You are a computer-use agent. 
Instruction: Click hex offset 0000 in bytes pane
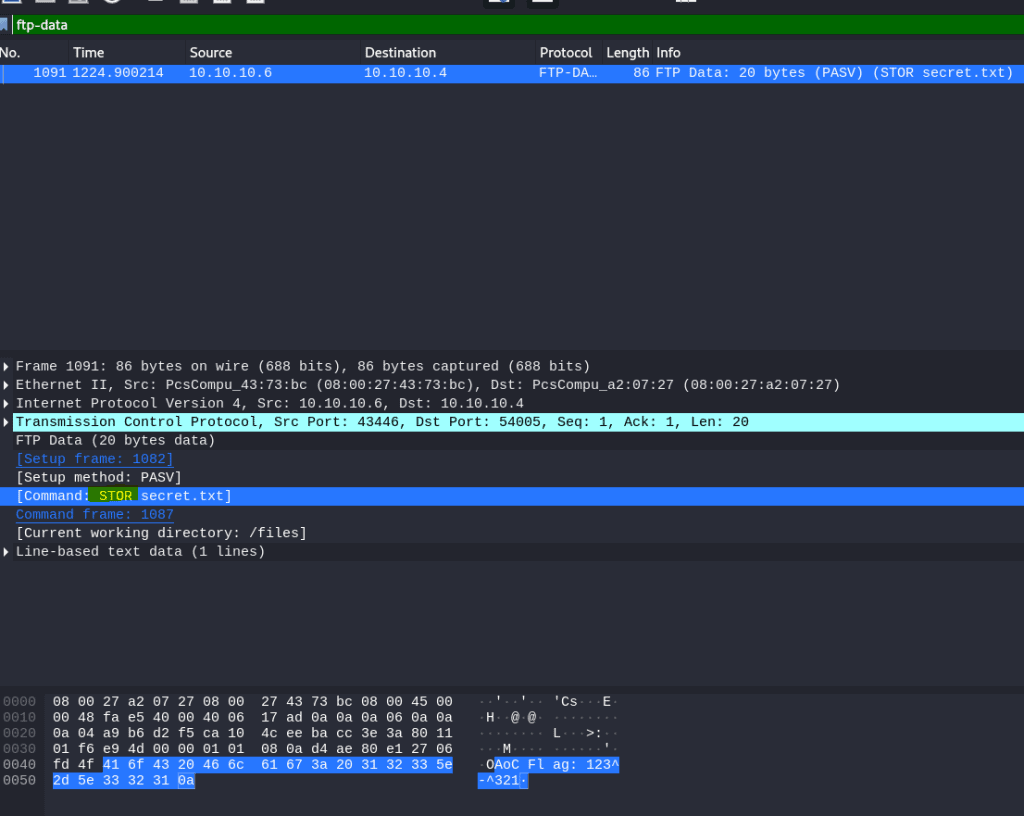20,702
